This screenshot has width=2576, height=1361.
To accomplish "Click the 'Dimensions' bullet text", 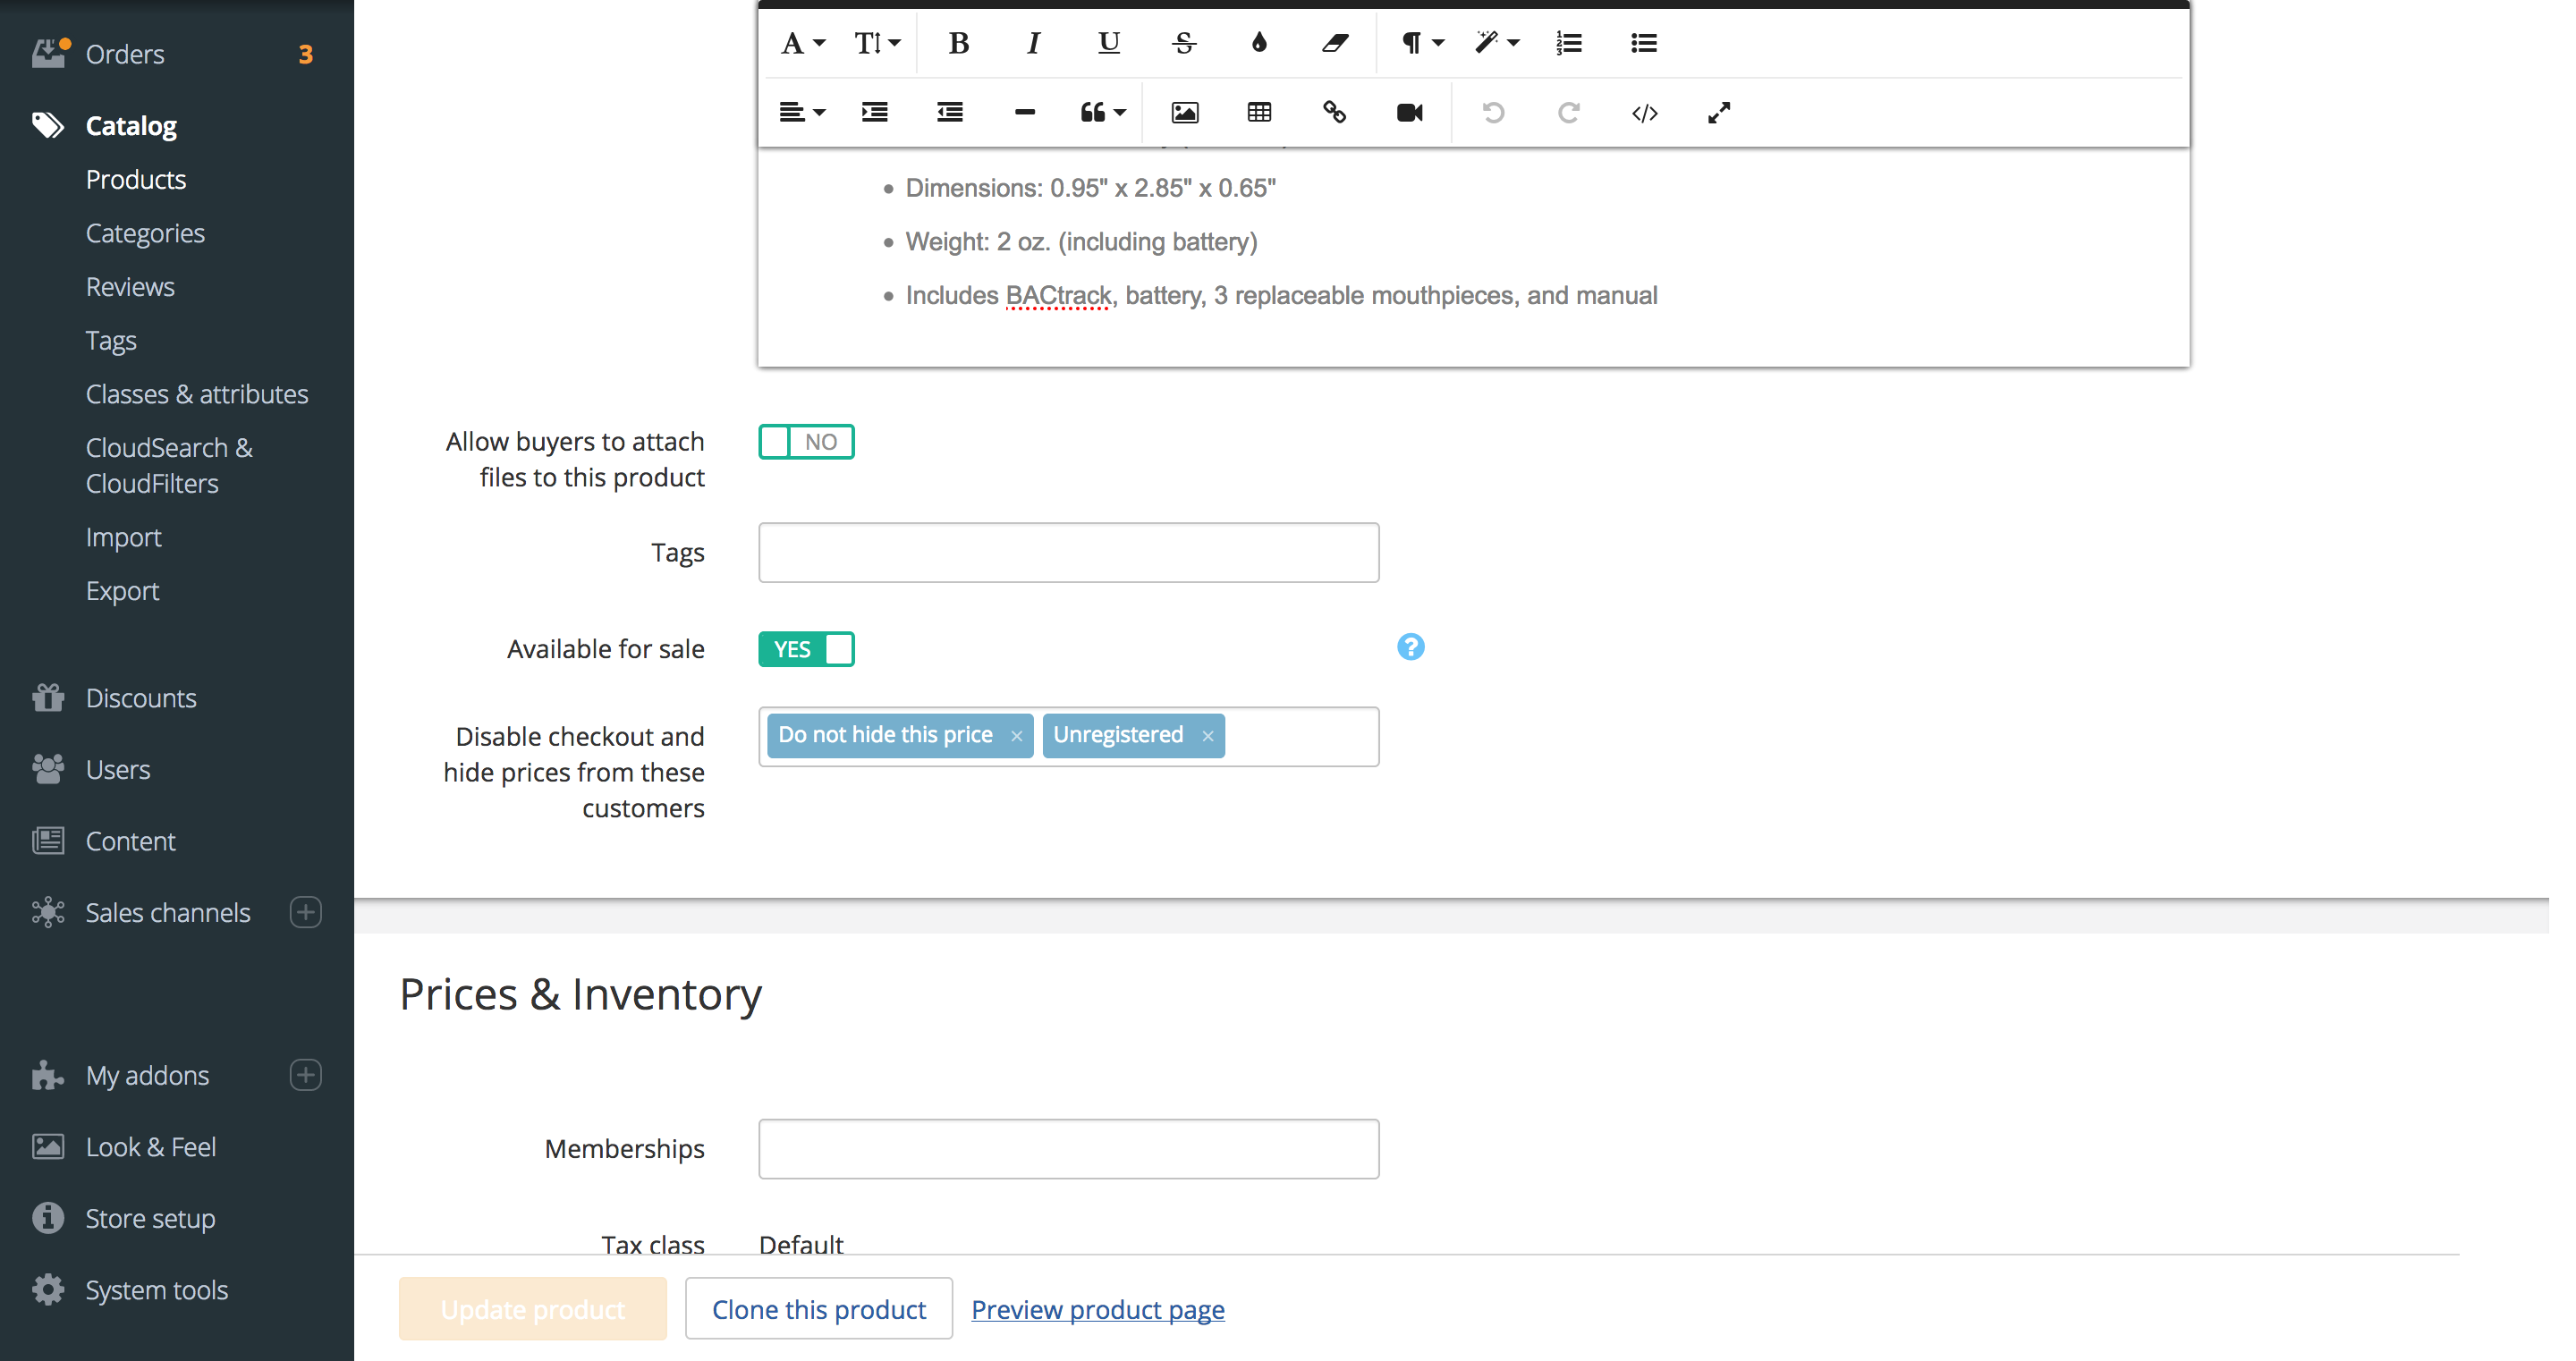I will 1090,188.
